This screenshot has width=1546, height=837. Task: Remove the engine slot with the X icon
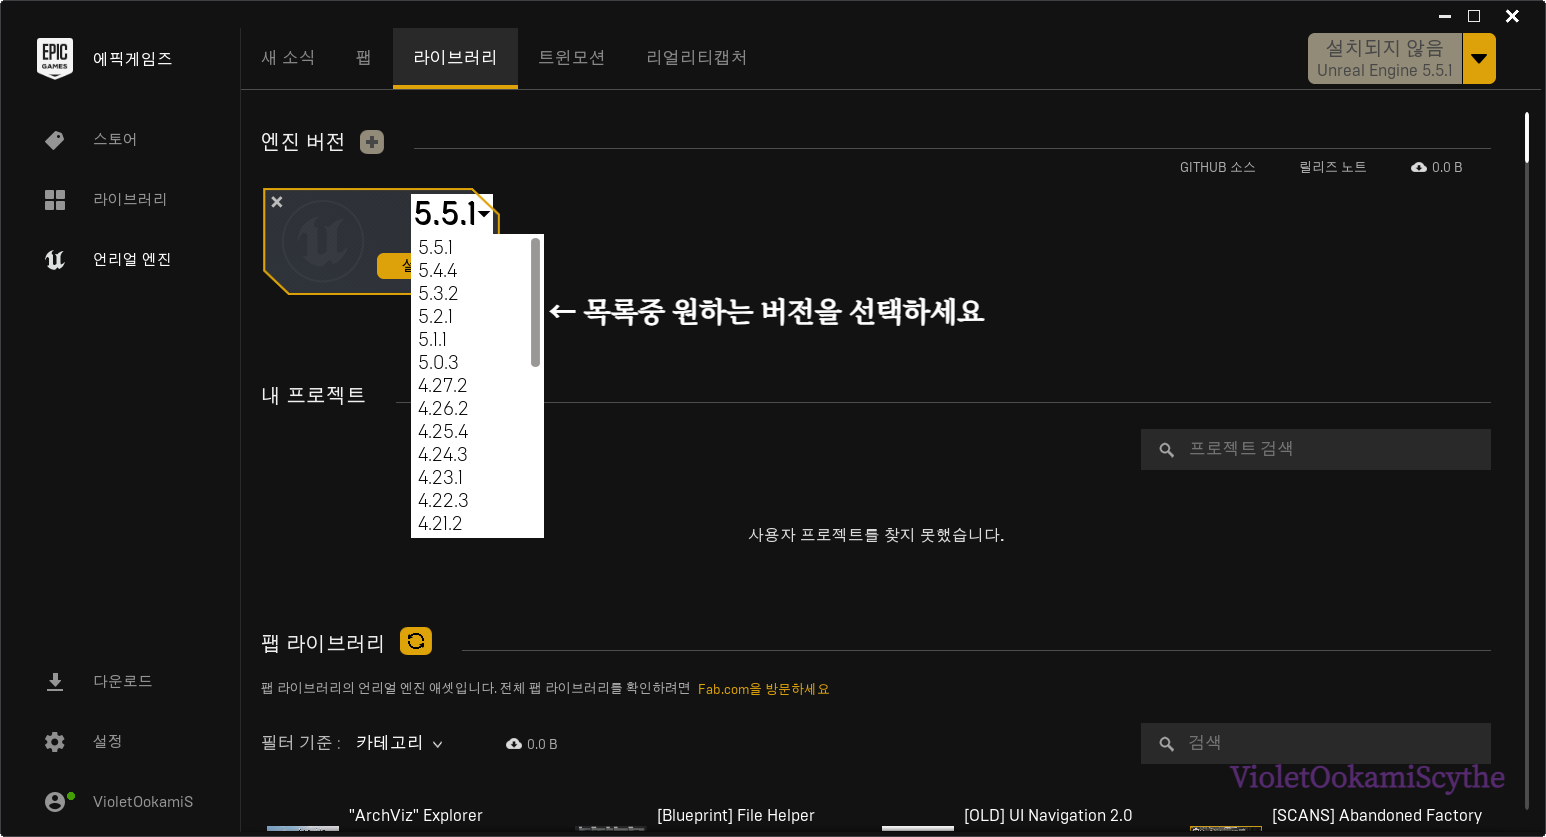pyautogui.click(x=277, y=202)
